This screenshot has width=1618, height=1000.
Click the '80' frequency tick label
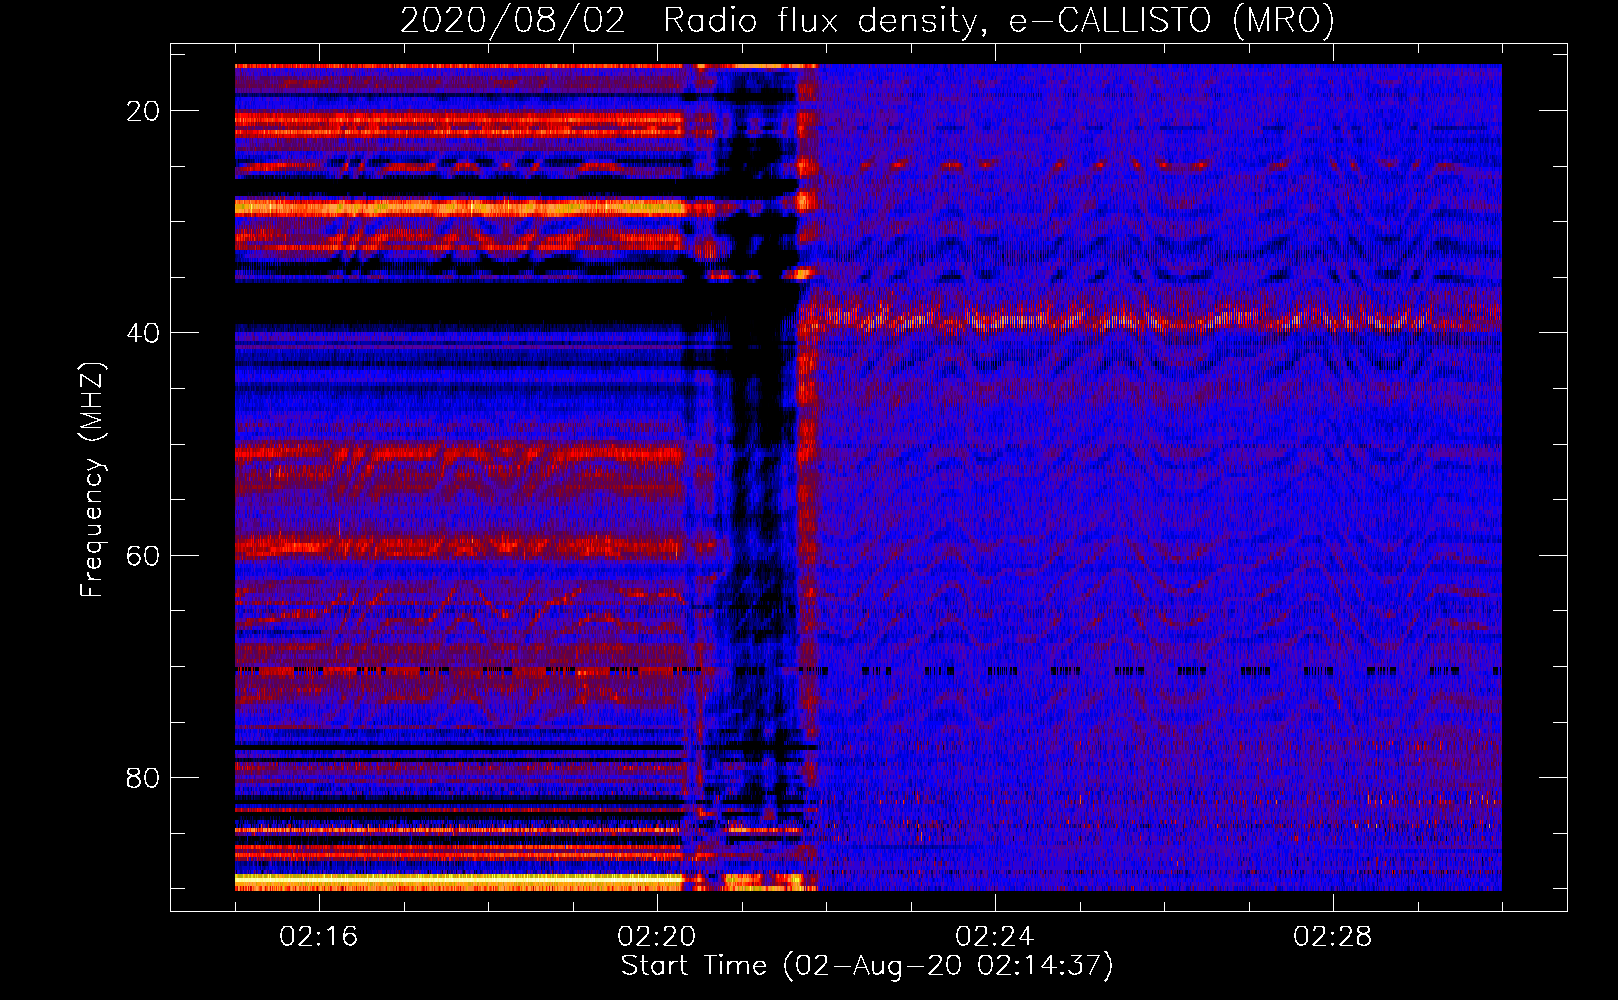144,778
